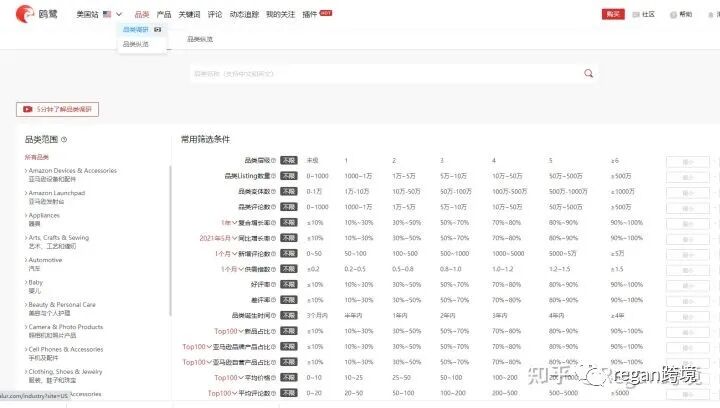Expand the Beauty & Personal Care category

[x=26, y=305]
